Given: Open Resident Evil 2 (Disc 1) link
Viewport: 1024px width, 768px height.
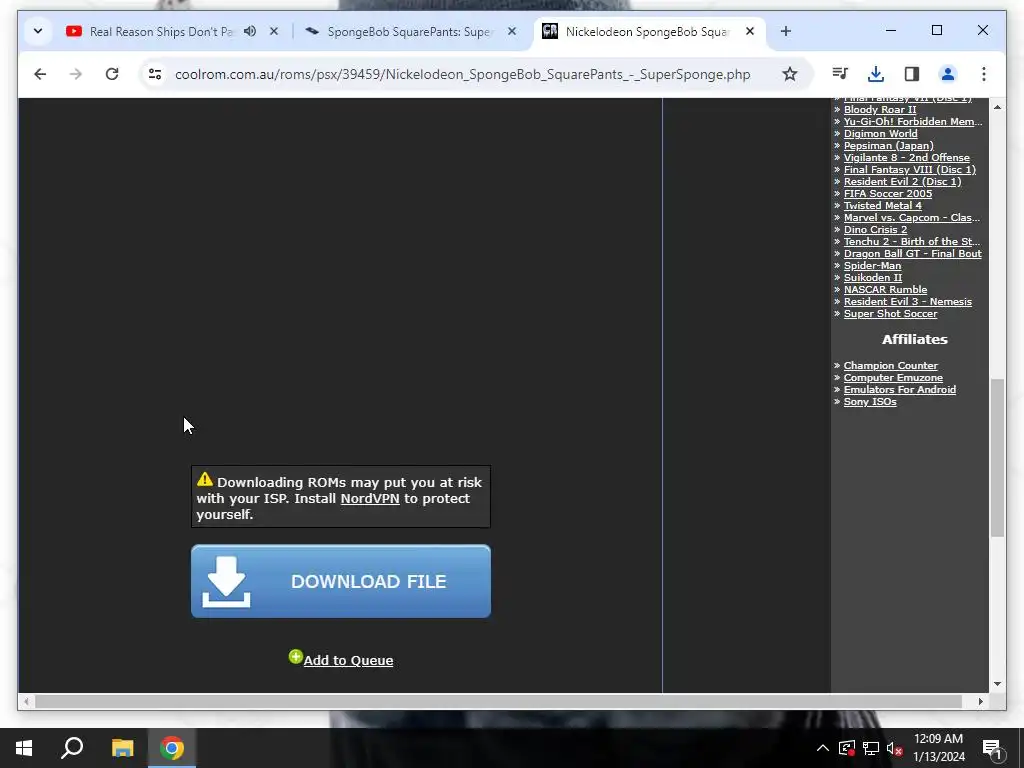Looking at the screenshot, I should point(903,182).
